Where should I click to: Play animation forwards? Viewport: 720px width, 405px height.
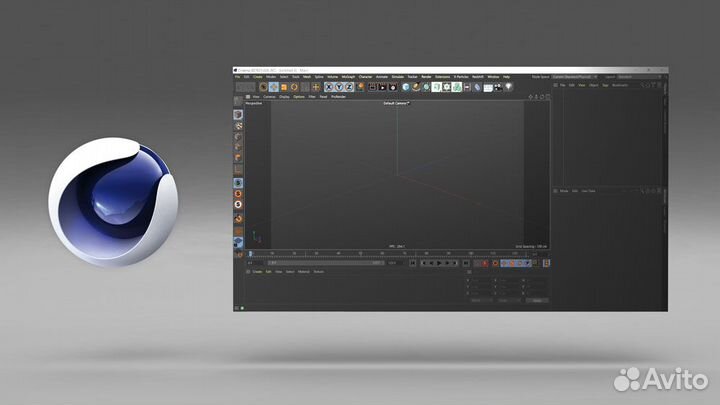[x=439, y=263]
